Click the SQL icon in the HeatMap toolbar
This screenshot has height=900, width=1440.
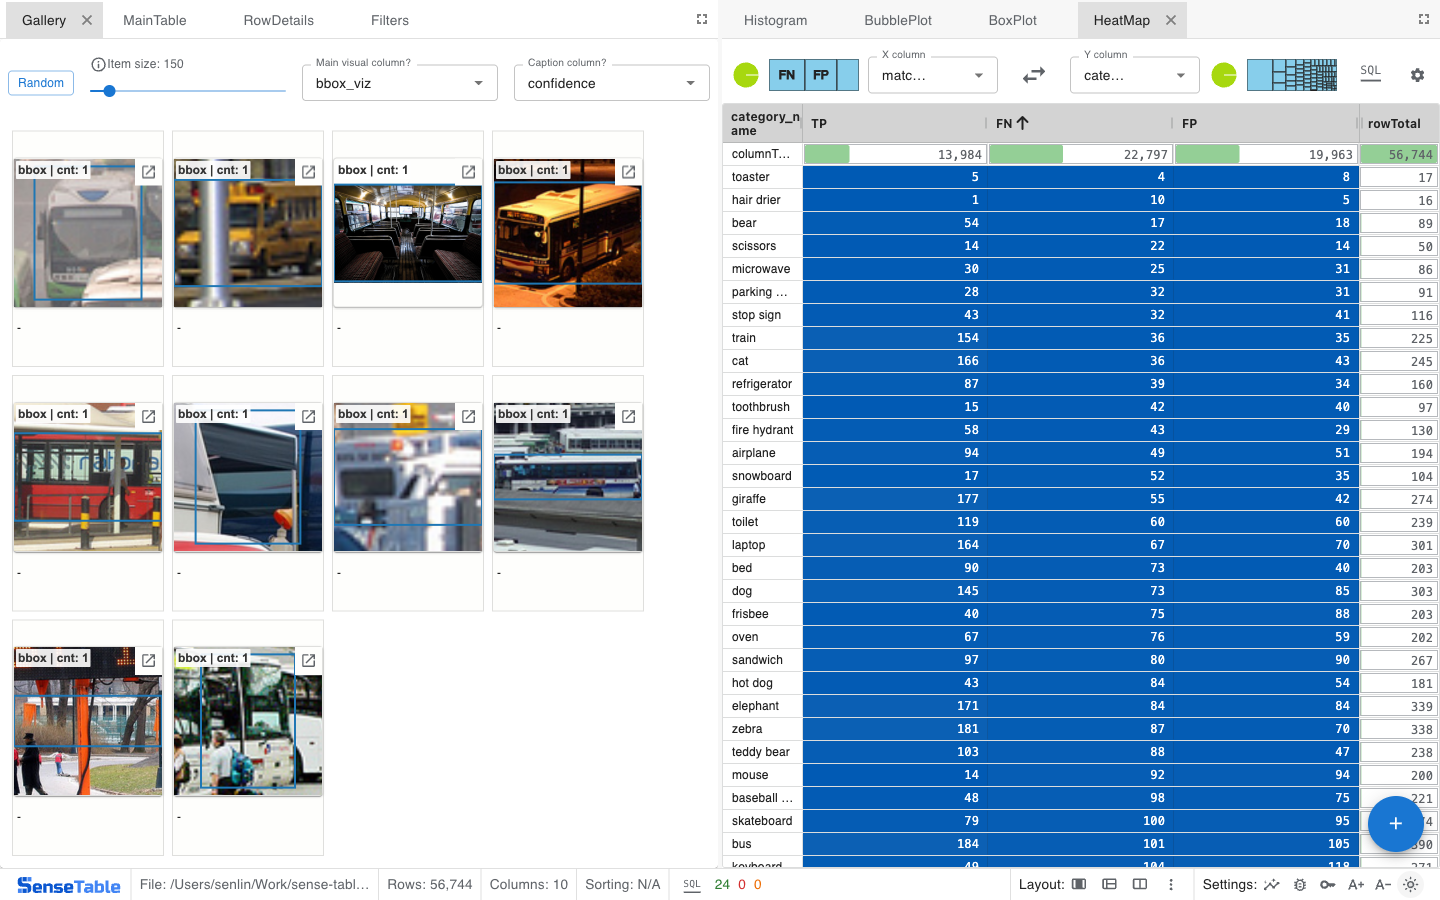coord(1370,72)
